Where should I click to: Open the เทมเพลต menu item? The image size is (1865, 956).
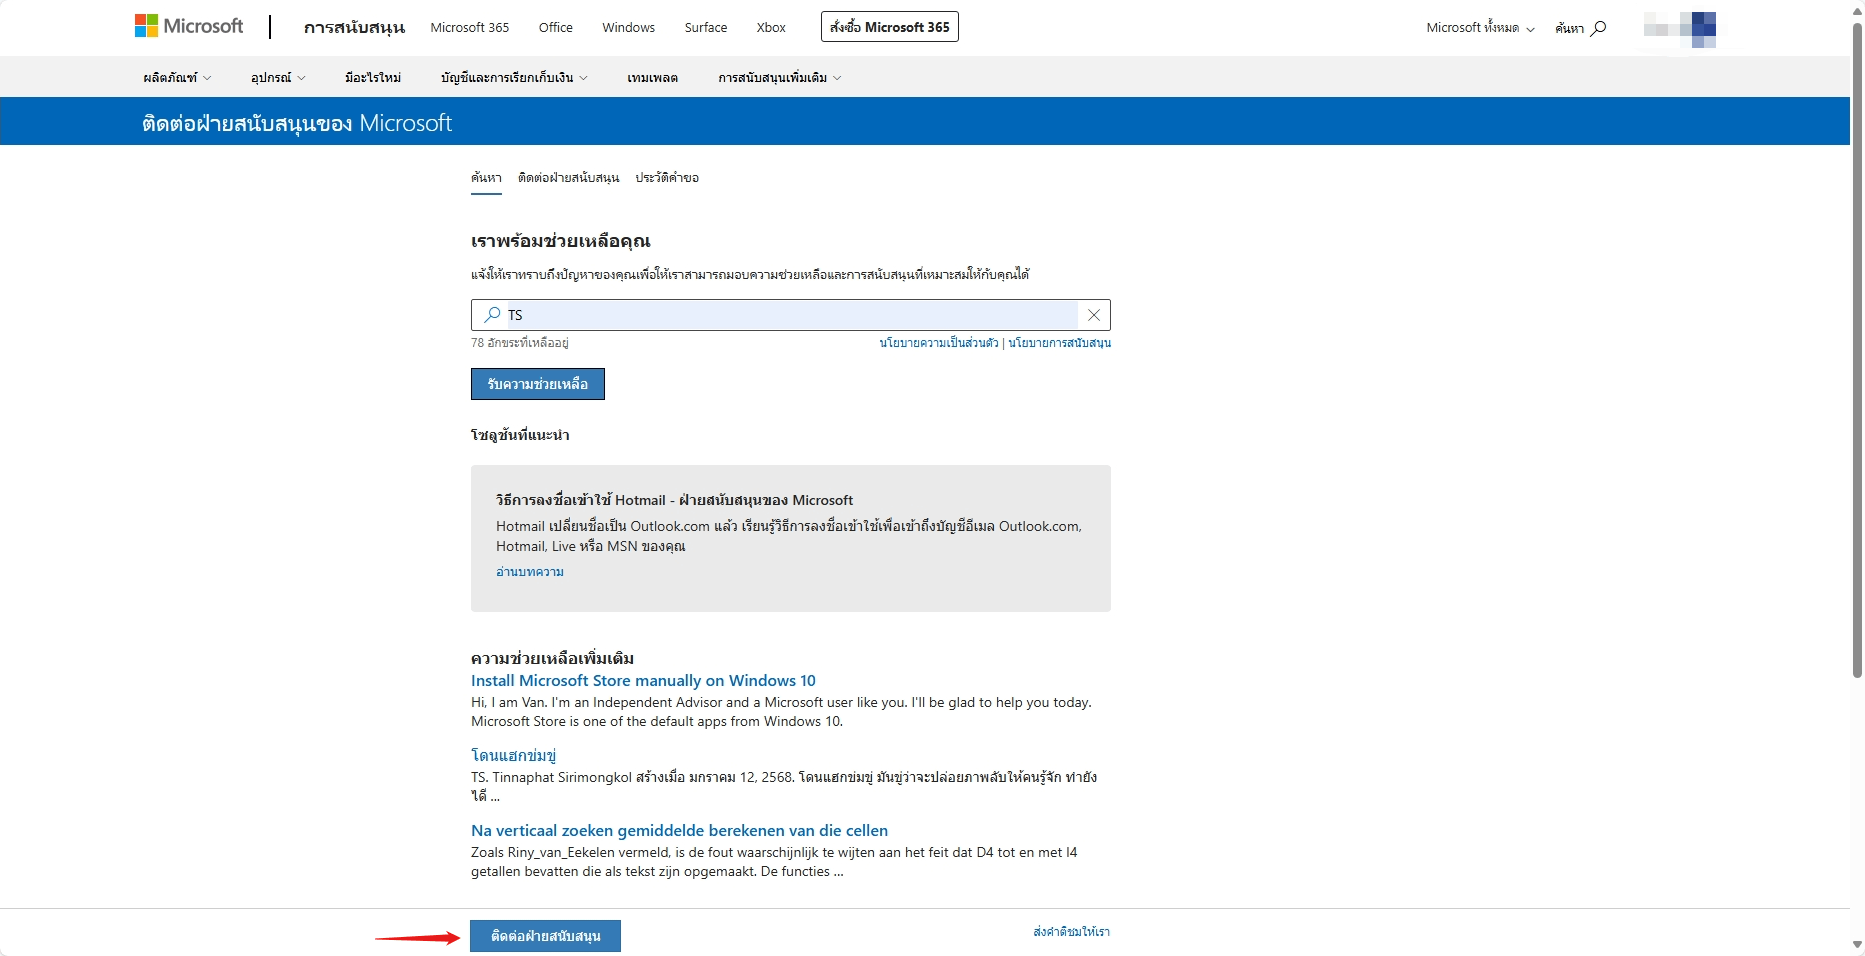click(653, 78)
